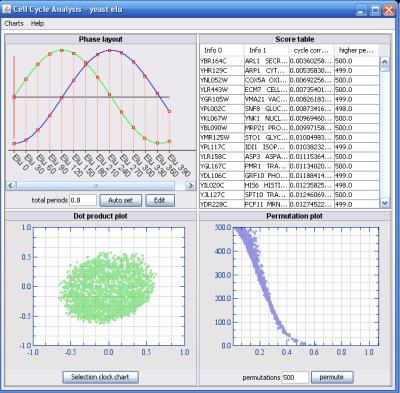400x393 pixels.
Task: Close the Cell Cycle Analysis window
Action: 389,10
